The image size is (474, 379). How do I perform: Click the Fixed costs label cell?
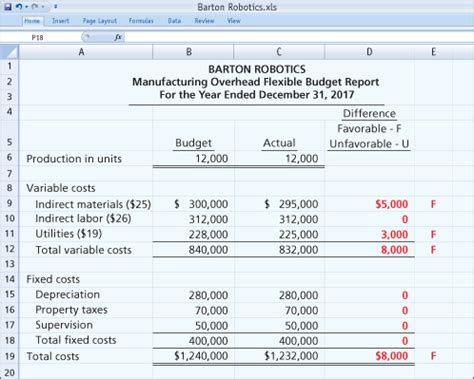[x=53, y=279]
